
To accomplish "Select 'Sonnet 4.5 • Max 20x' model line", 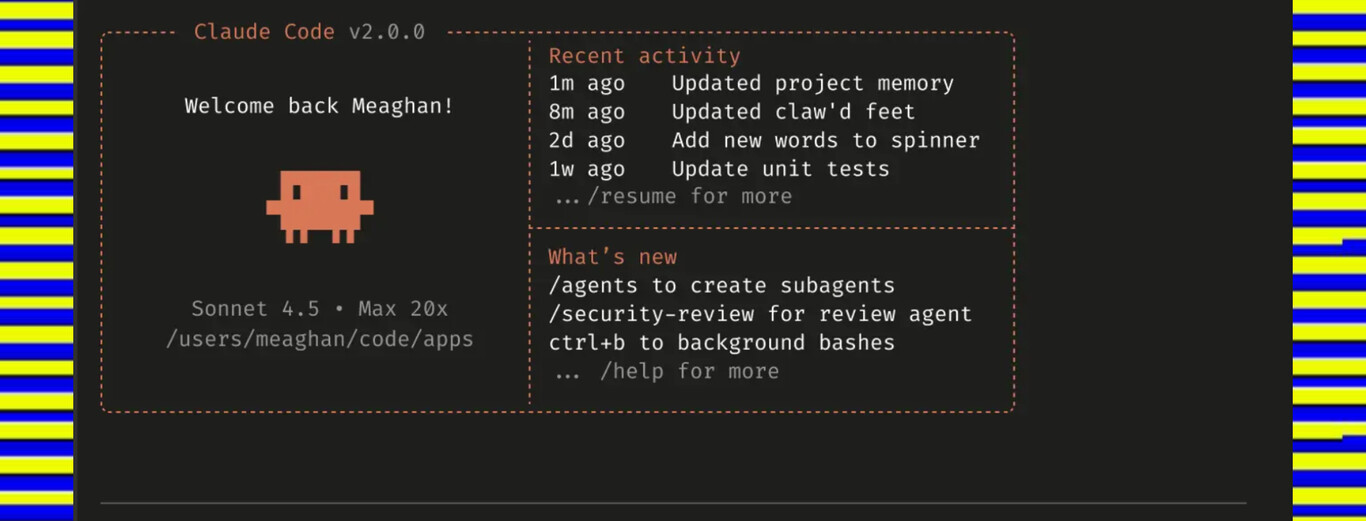I will 319,309.
